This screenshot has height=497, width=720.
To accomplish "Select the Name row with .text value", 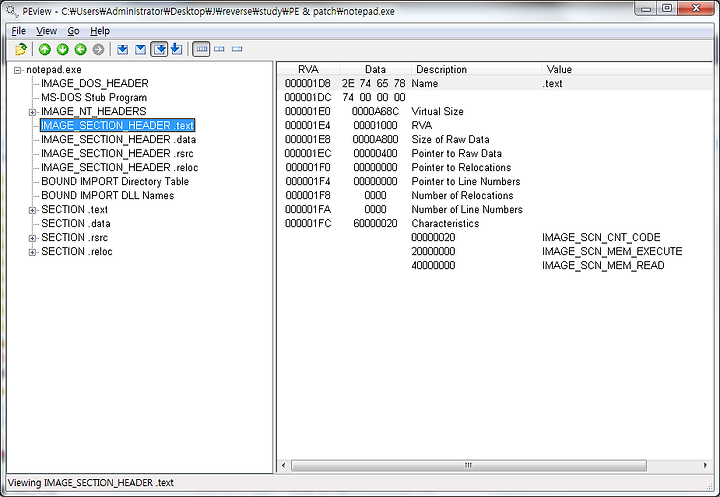I will pyautogui.click(x=495, y=84).
